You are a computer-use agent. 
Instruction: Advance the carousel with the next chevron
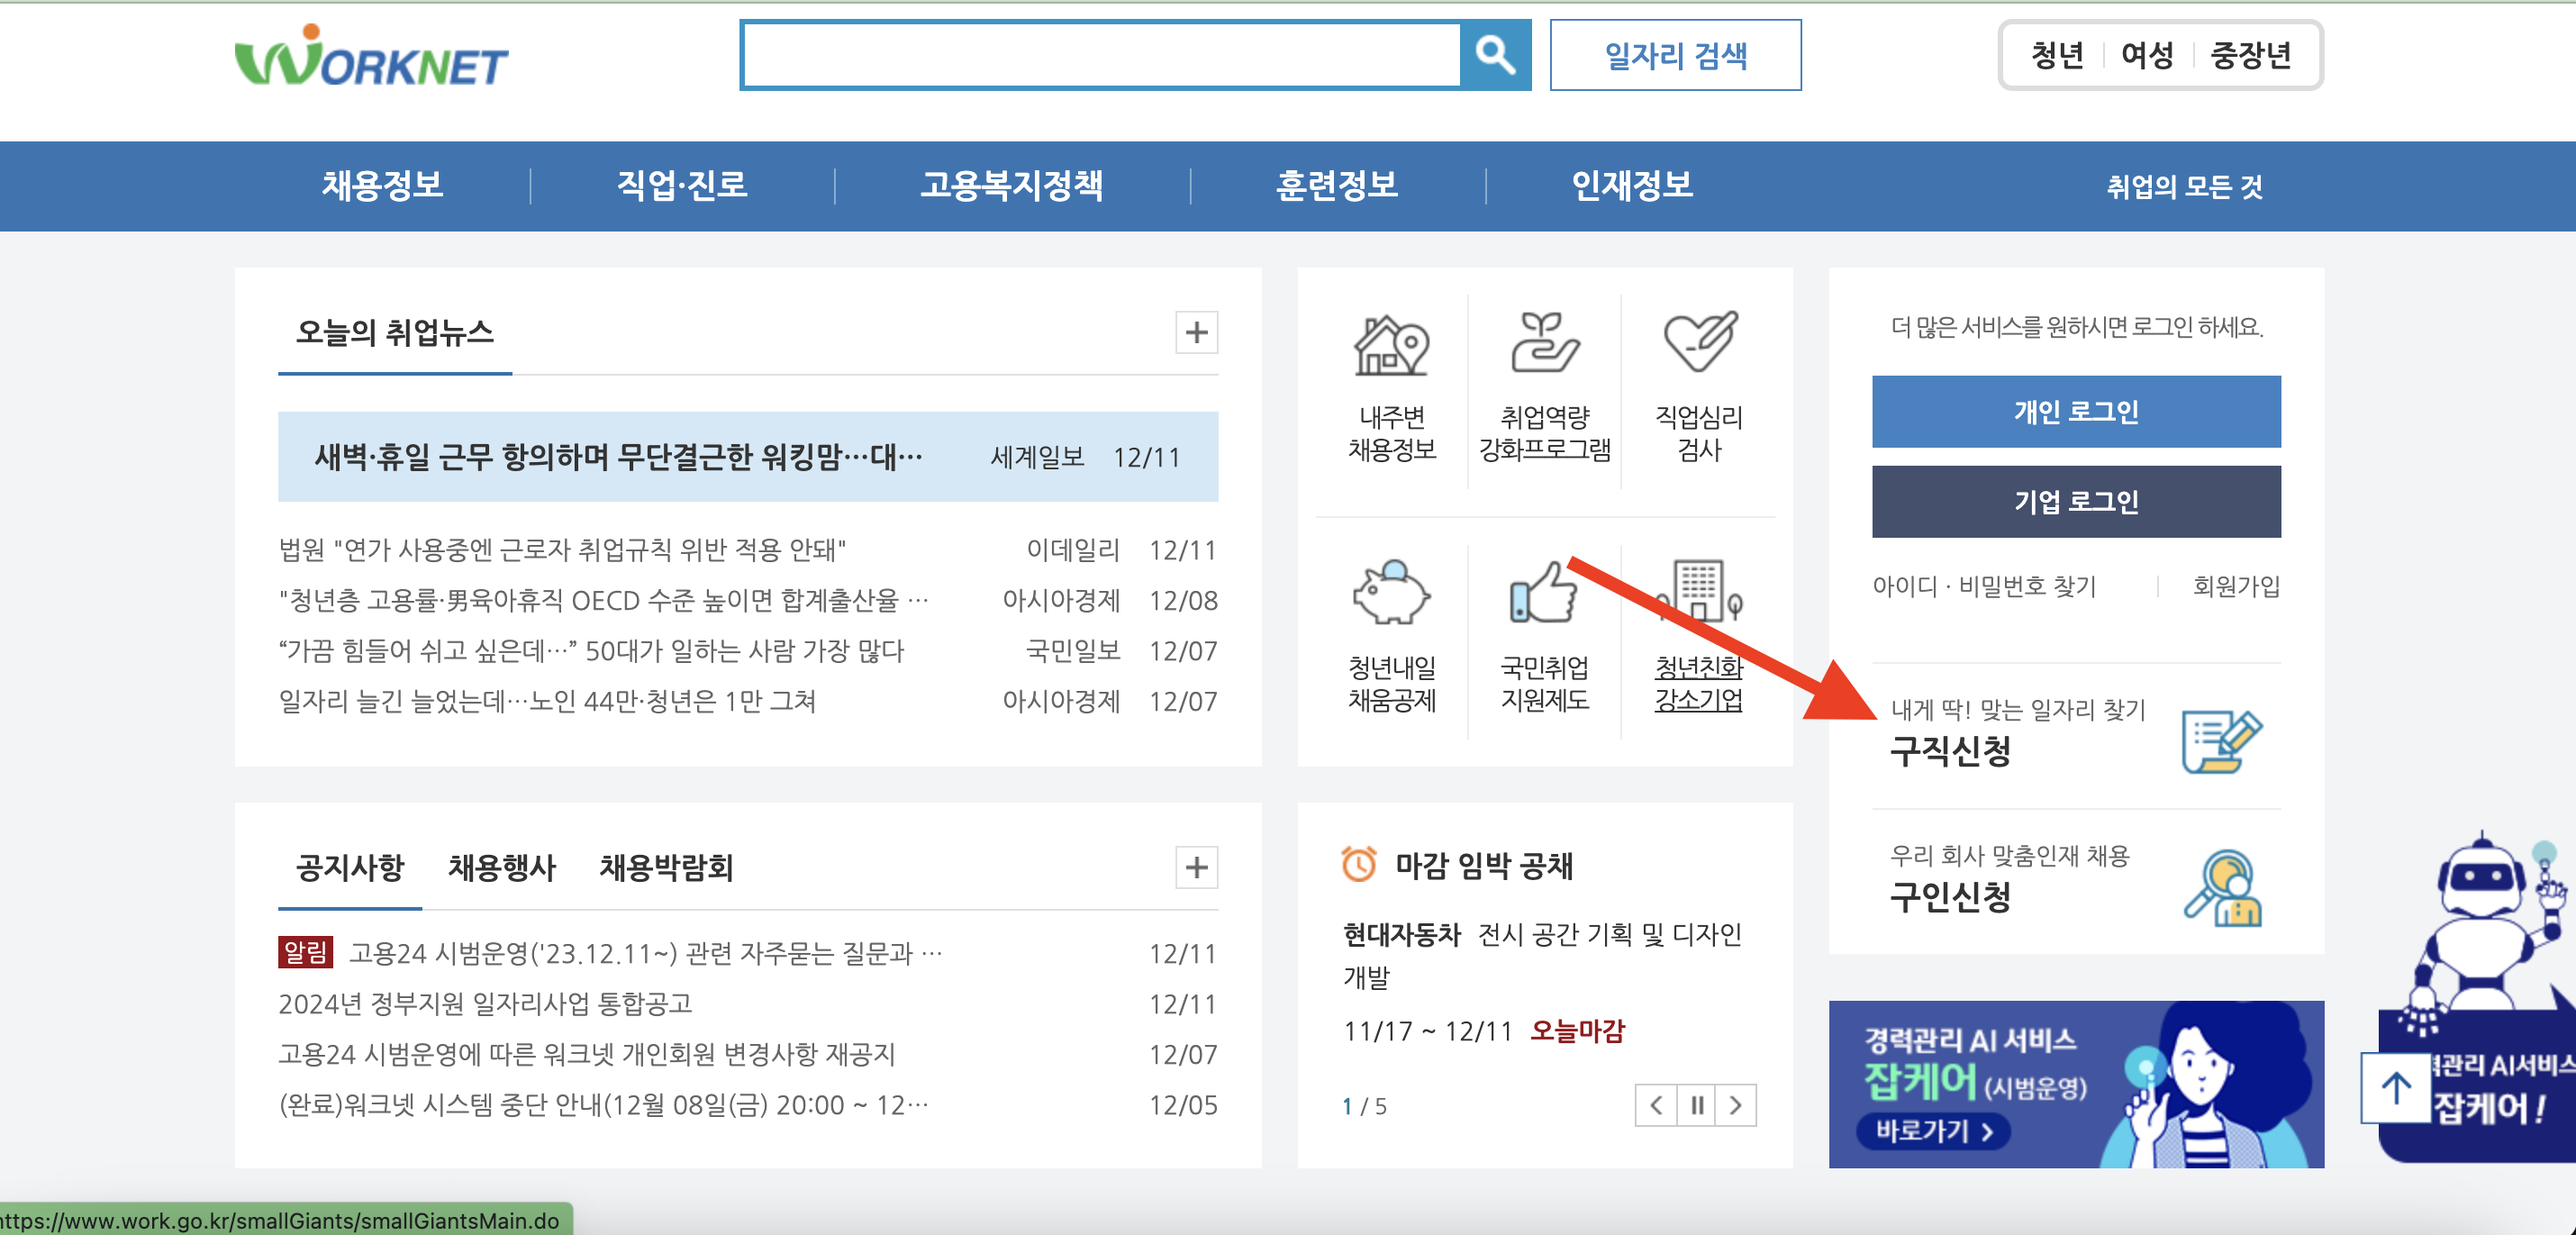(x=1735, y=1105)
